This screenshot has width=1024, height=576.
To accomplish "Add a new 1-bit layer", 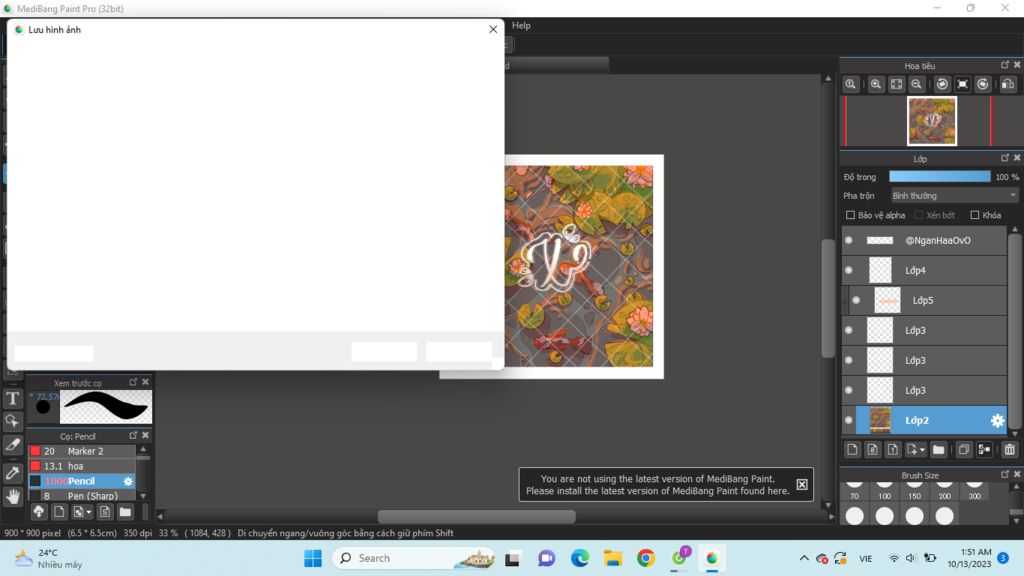I will coord(893,450).
